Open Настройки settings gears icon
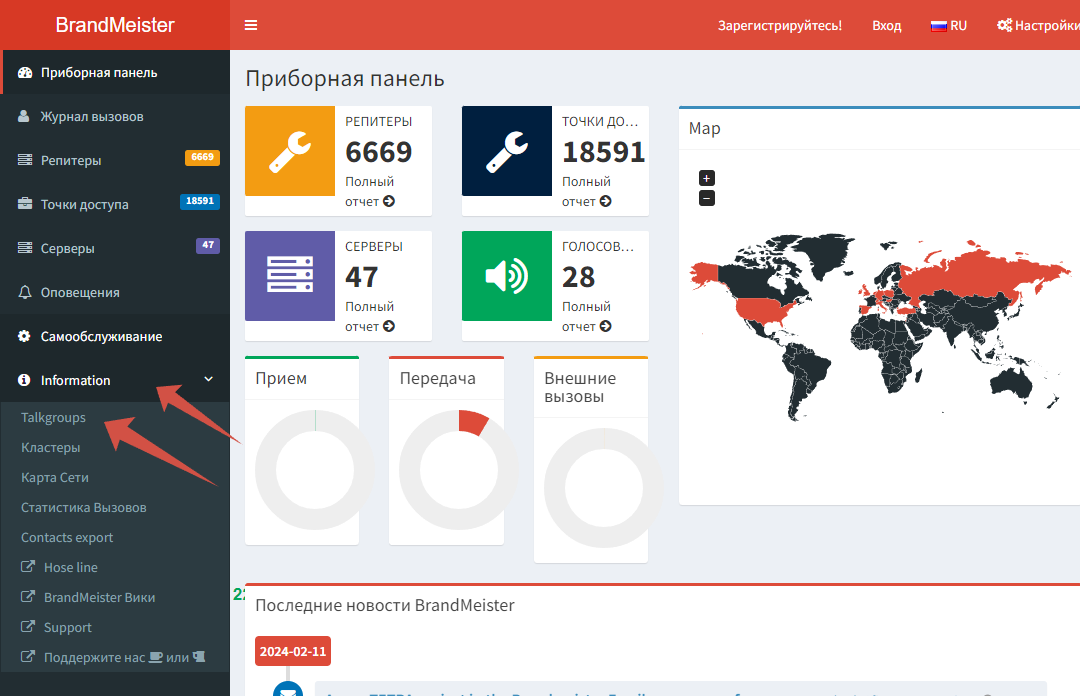Screen dimensions: 1080x696 point(1004,25)
